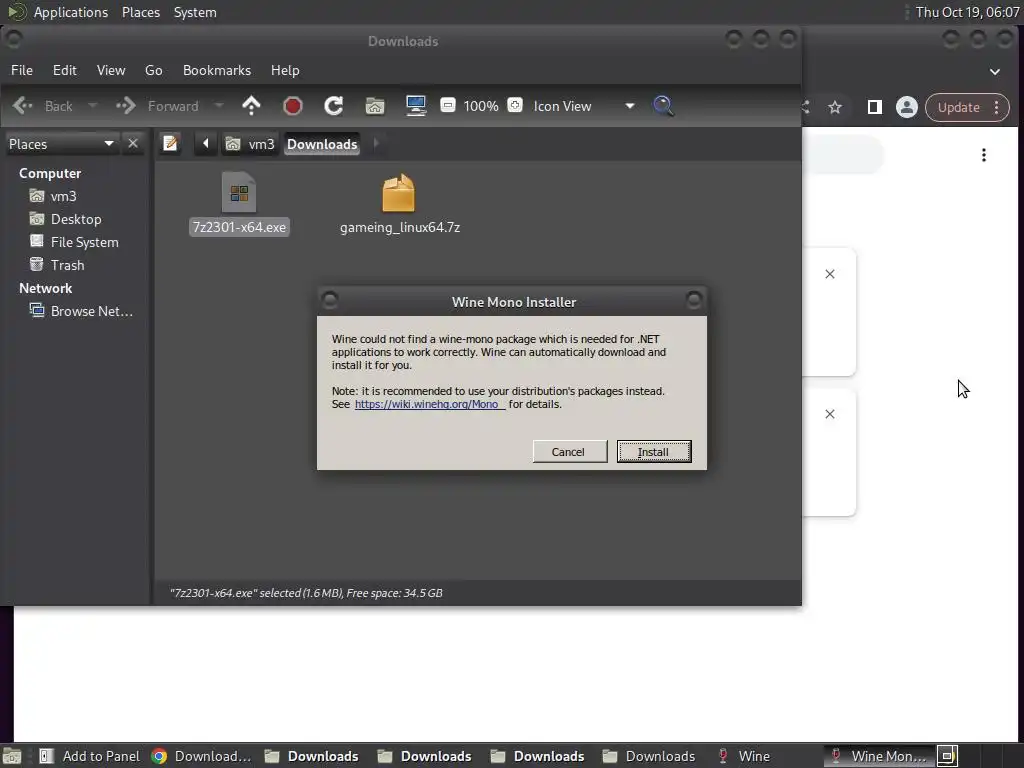Switch to Chrome Download taskbar entry
1024x768 pixels.
coord(202,756)
